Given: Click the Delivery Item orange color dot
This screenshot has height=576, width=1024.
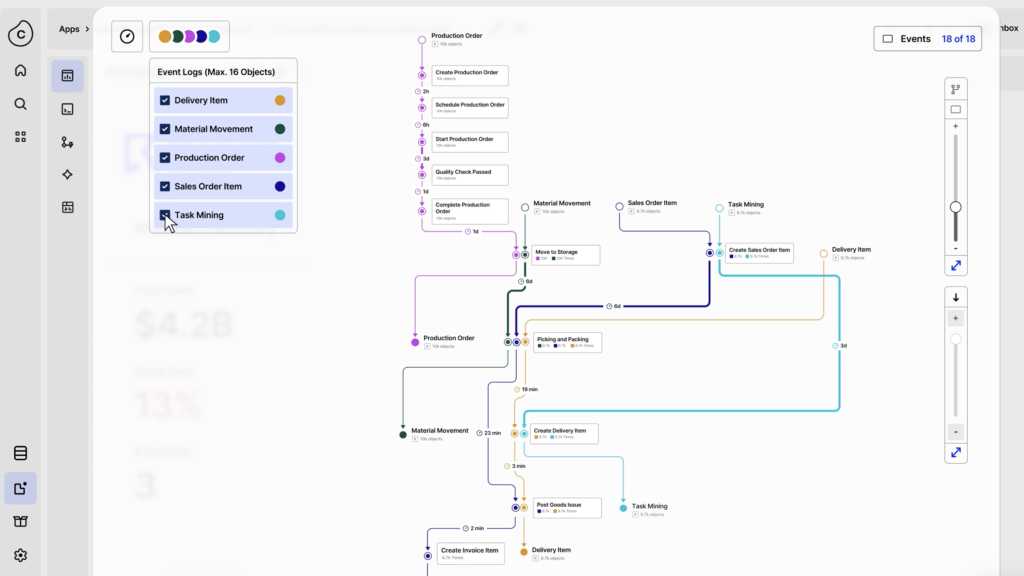Looking at the screenshot, I should (x=280, y=101).
